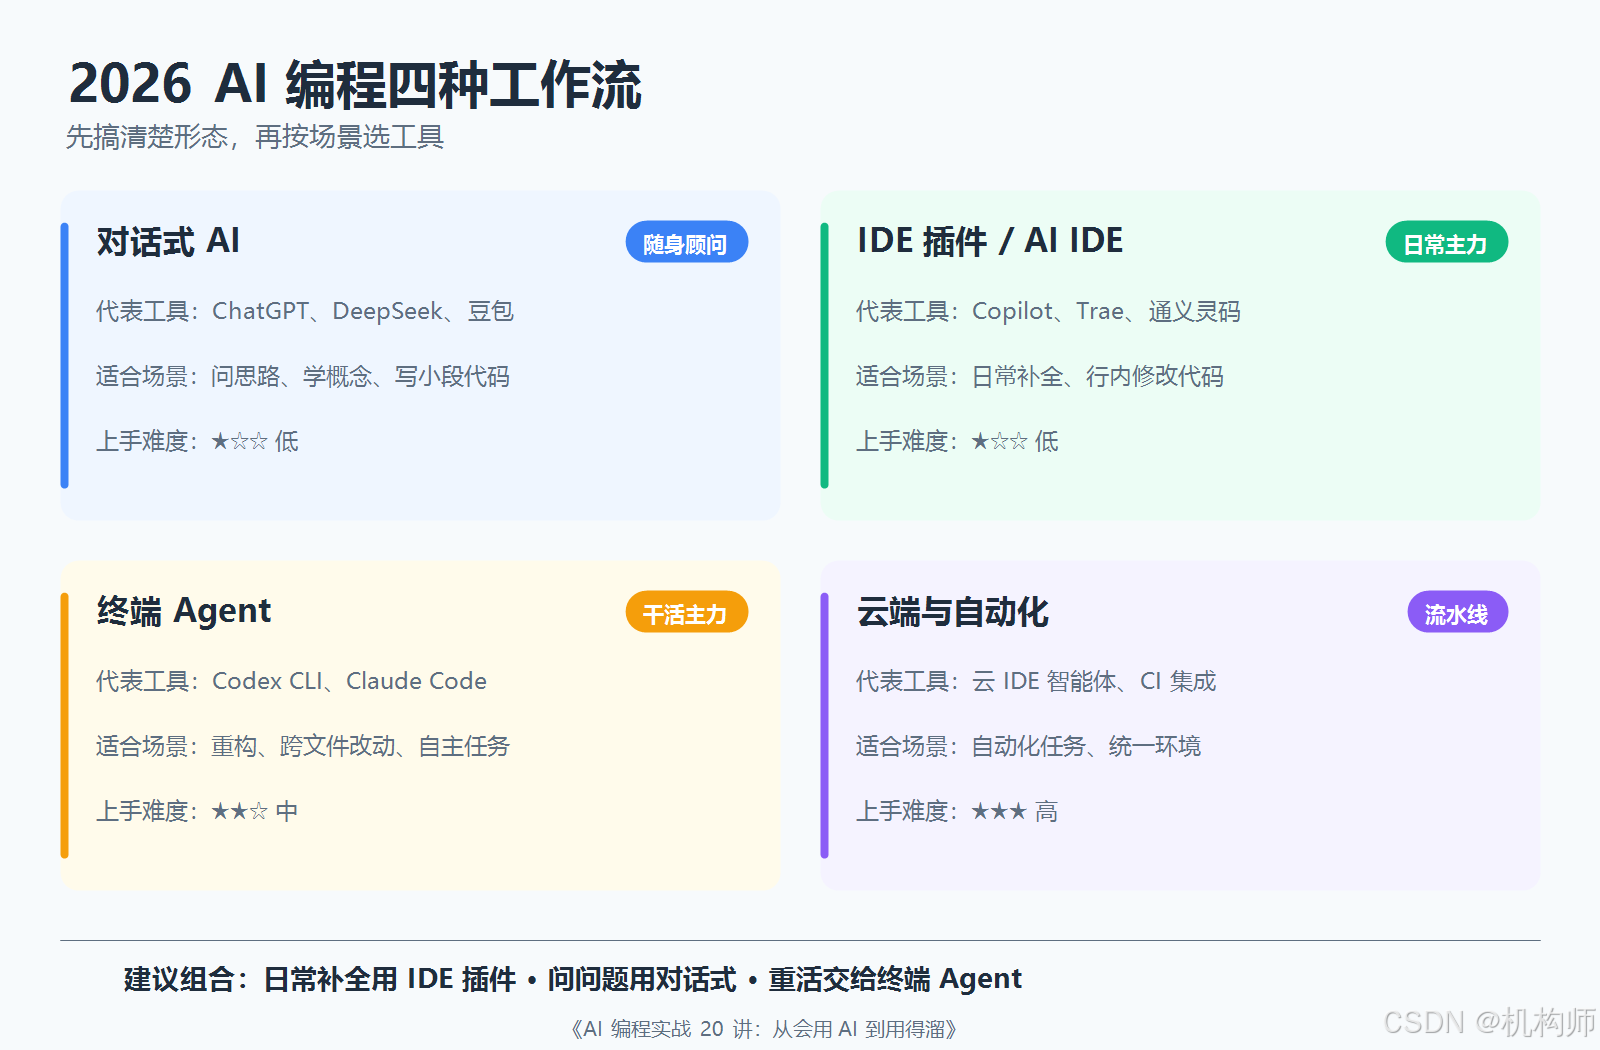Click the '上手难度：★★★ 高' line
The image size is (1600, 1050).
pos(957,811)
